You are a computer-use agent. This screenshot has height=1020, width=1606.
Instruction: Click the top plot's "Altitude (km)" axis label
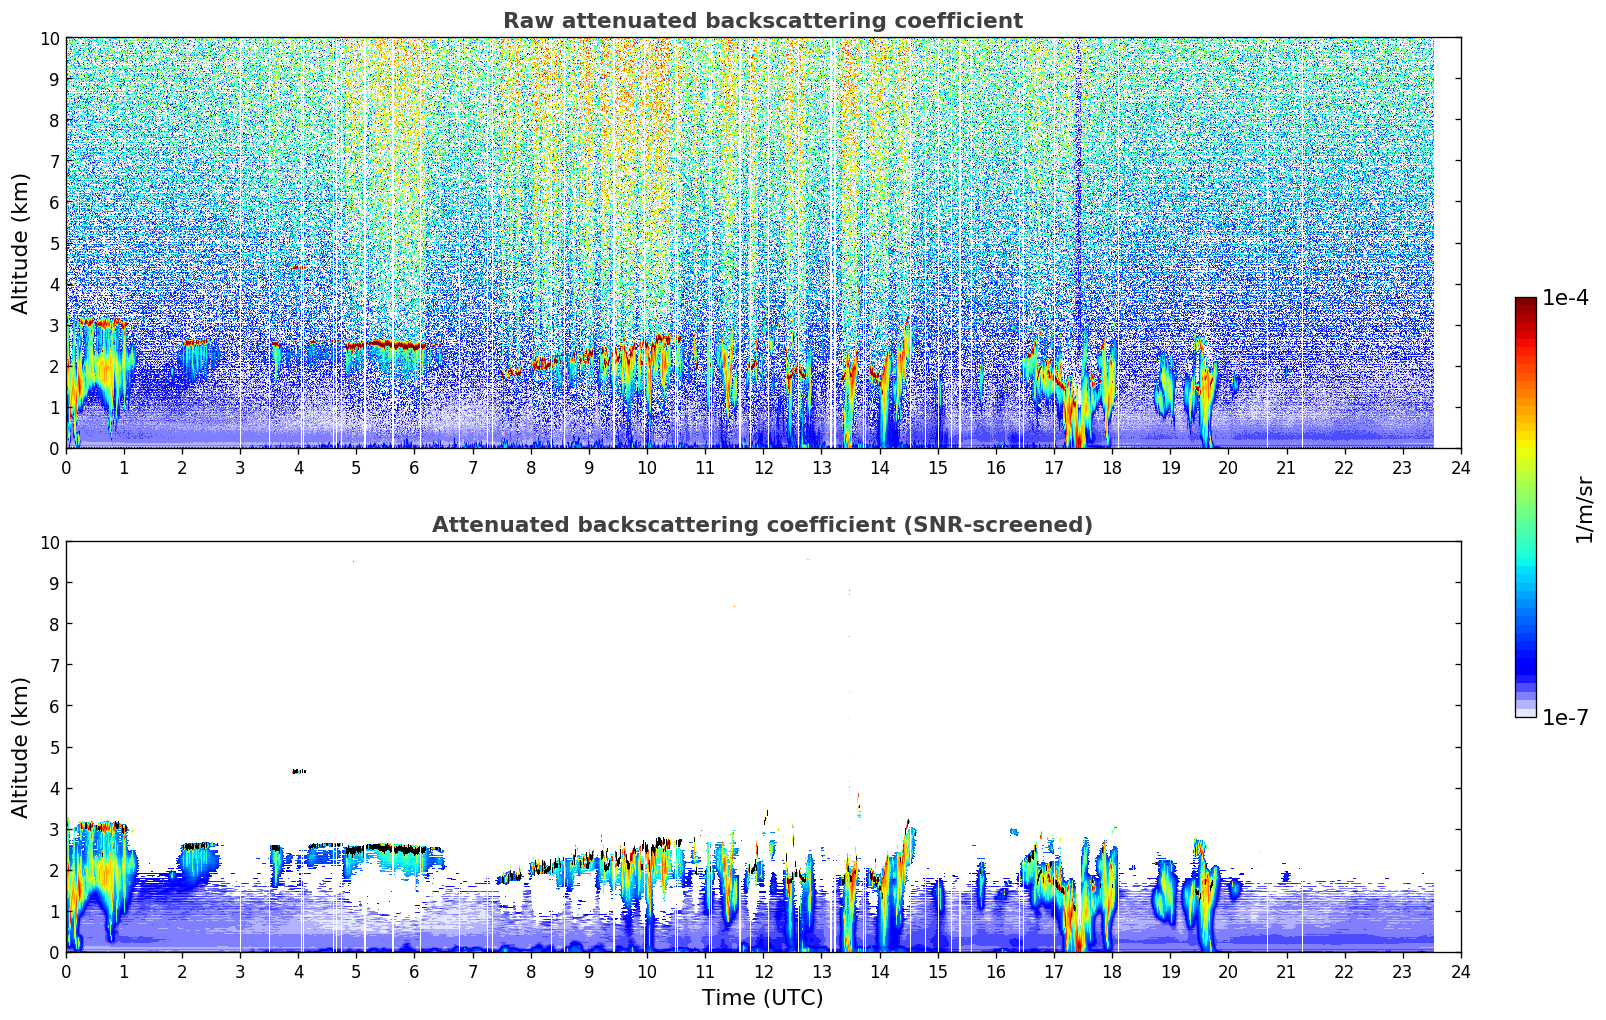pyautogui.click(x=21, y=243)
